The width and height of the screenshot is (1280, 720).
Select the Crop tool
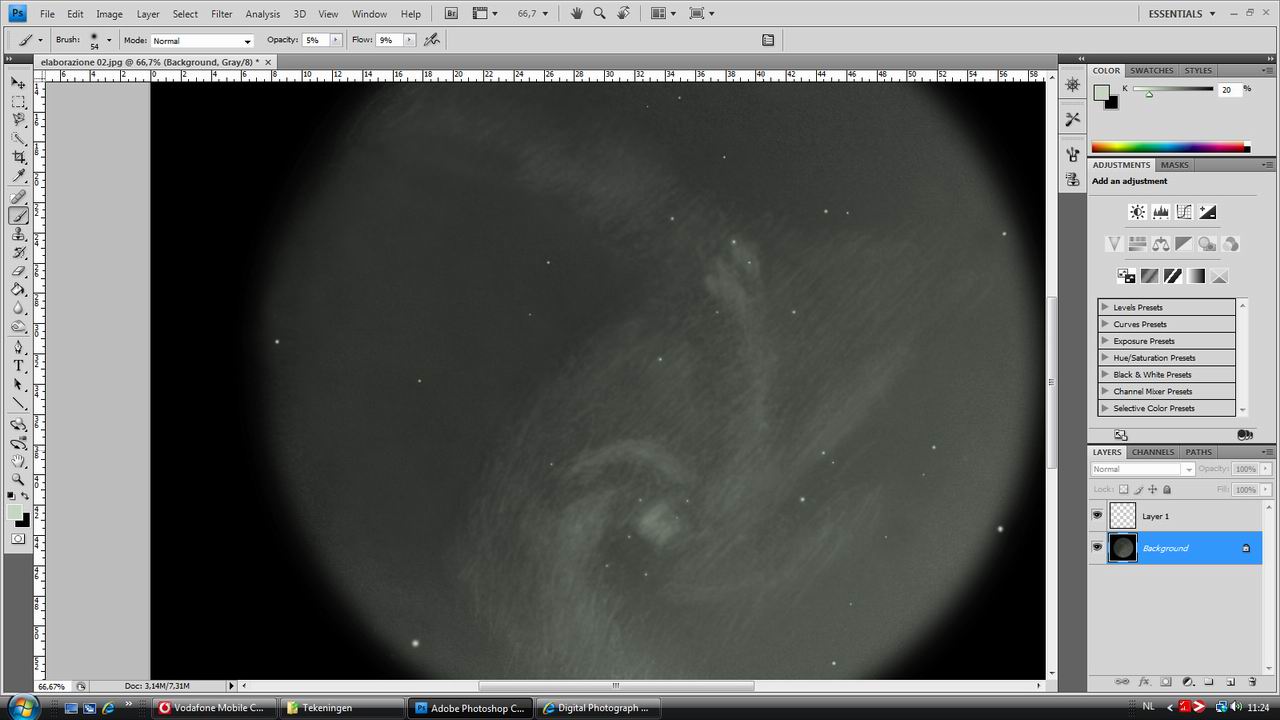pyautogui.click(x=18, y=158)
